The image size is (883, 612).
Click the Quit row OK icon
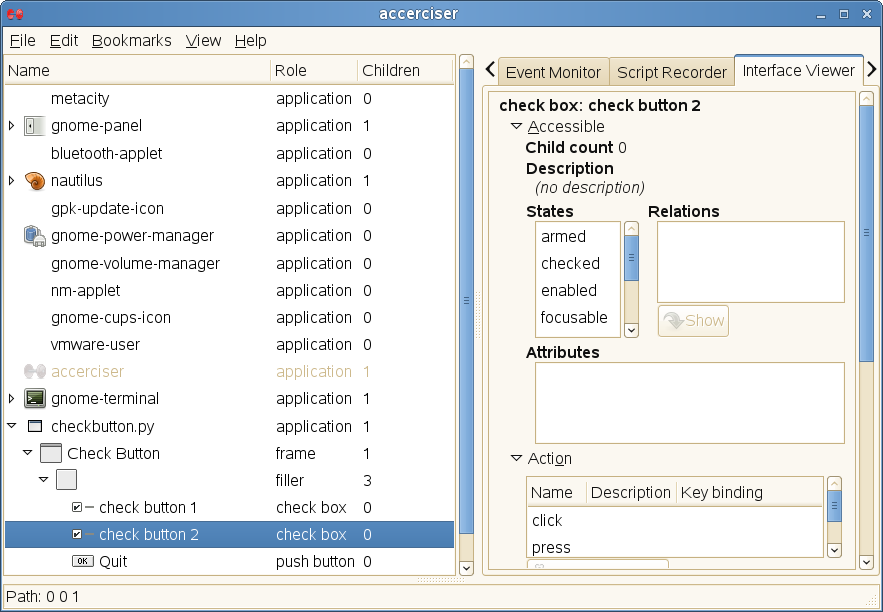click(x=82, y=561)
